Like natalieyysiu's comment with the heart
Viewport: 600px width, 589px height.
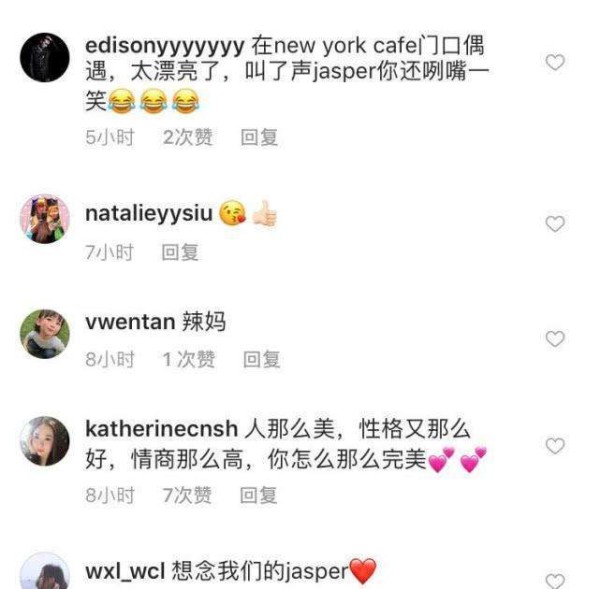(555, 224)
